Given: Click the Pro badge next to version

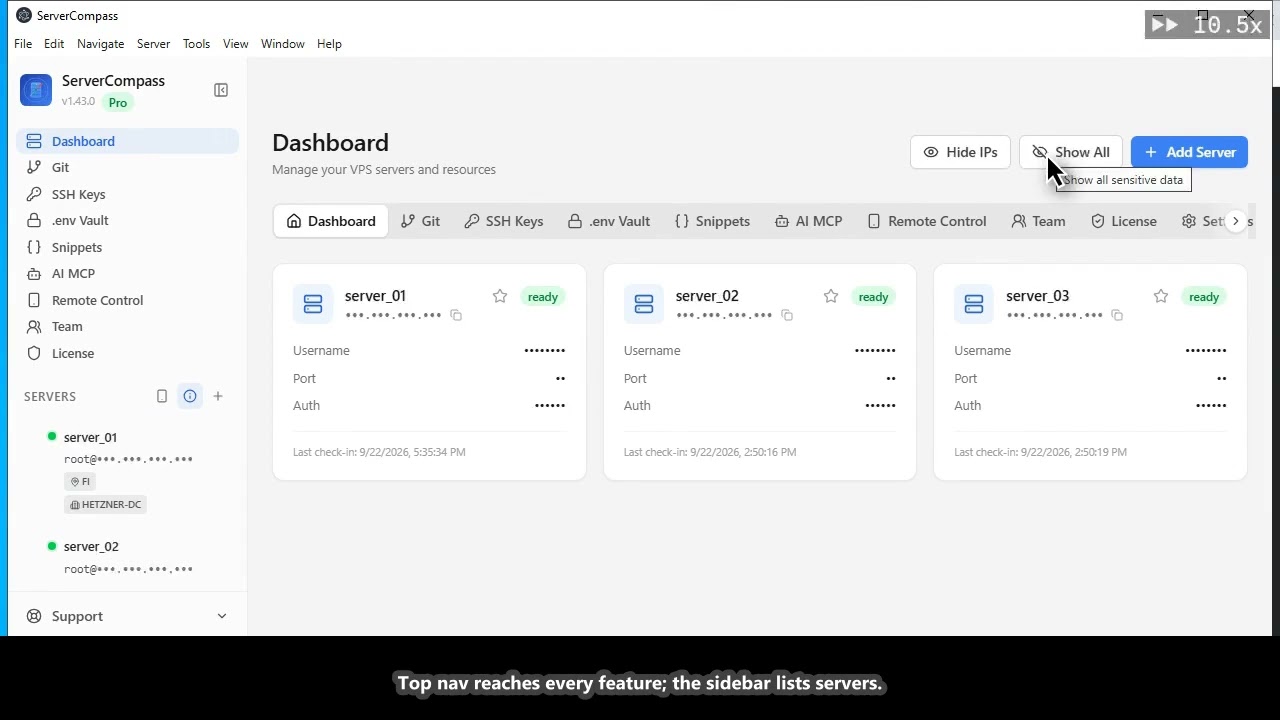Looking at the screenshot, I should pyautogui.click(x=118, y=102).
